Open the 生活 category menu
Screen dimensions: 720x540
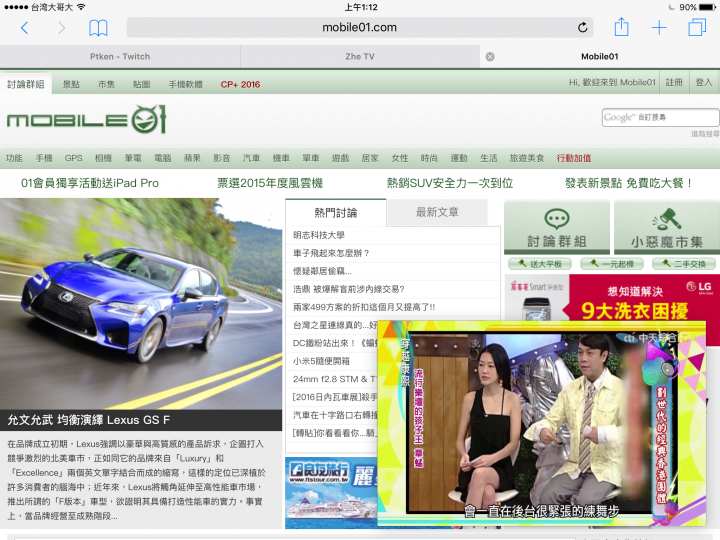click(x=489, y=158)
